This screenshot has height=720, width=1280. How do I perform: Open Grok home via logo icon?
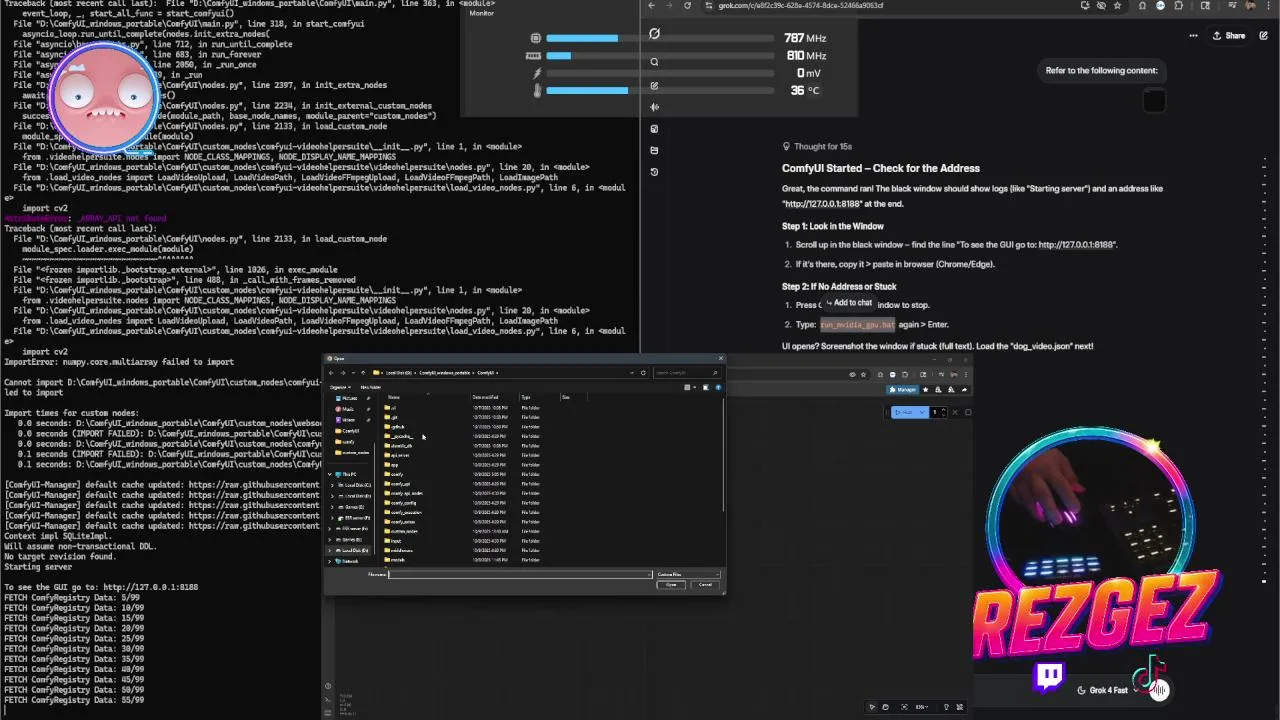pyautogui.click(x=654, y=34)
